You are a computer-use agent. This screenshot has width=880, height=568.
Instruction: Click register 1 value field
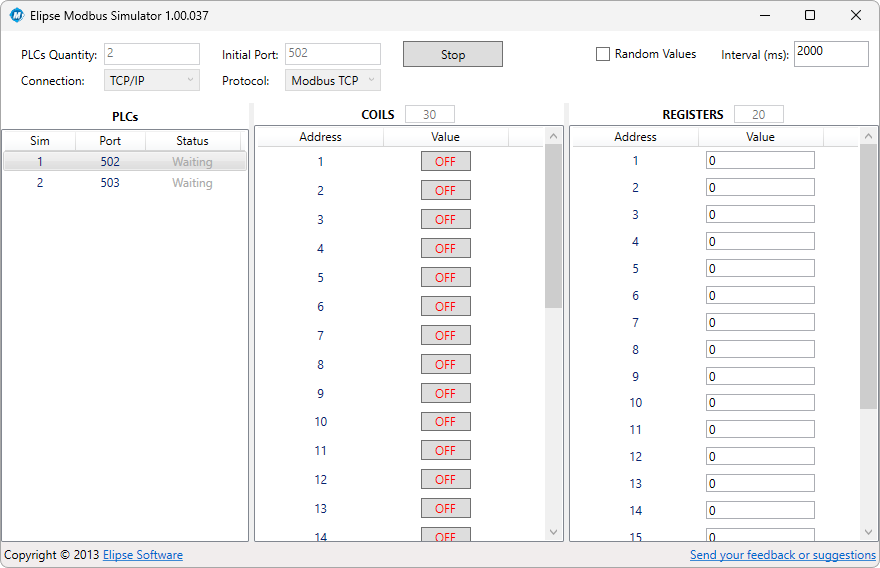pyautogui.click(x=760, y=160)
